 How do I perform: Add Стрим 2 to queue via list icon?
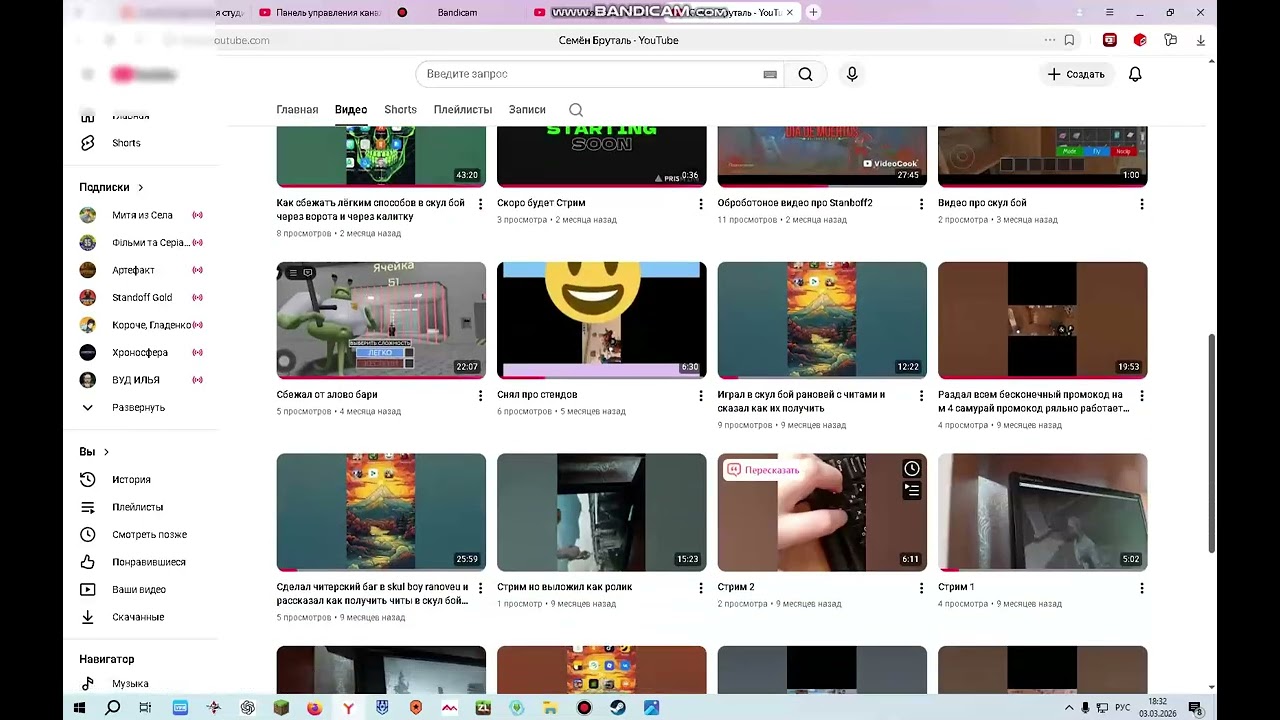pyautogui.click(x=912, y=490)
